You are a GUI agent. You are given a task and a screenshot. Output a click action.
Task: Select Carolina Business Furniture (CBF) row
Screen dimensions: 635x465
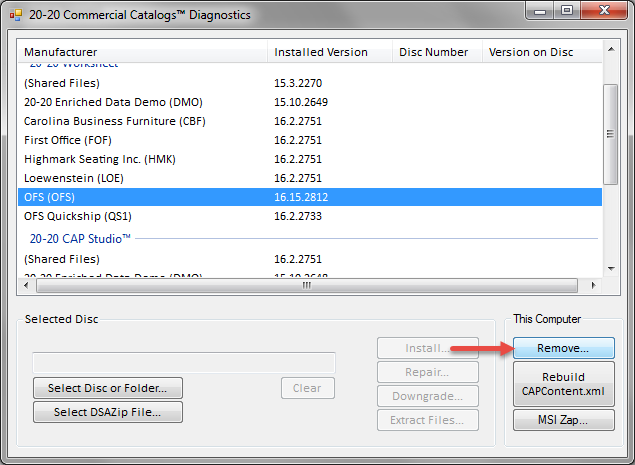click(x=310, y=121)
